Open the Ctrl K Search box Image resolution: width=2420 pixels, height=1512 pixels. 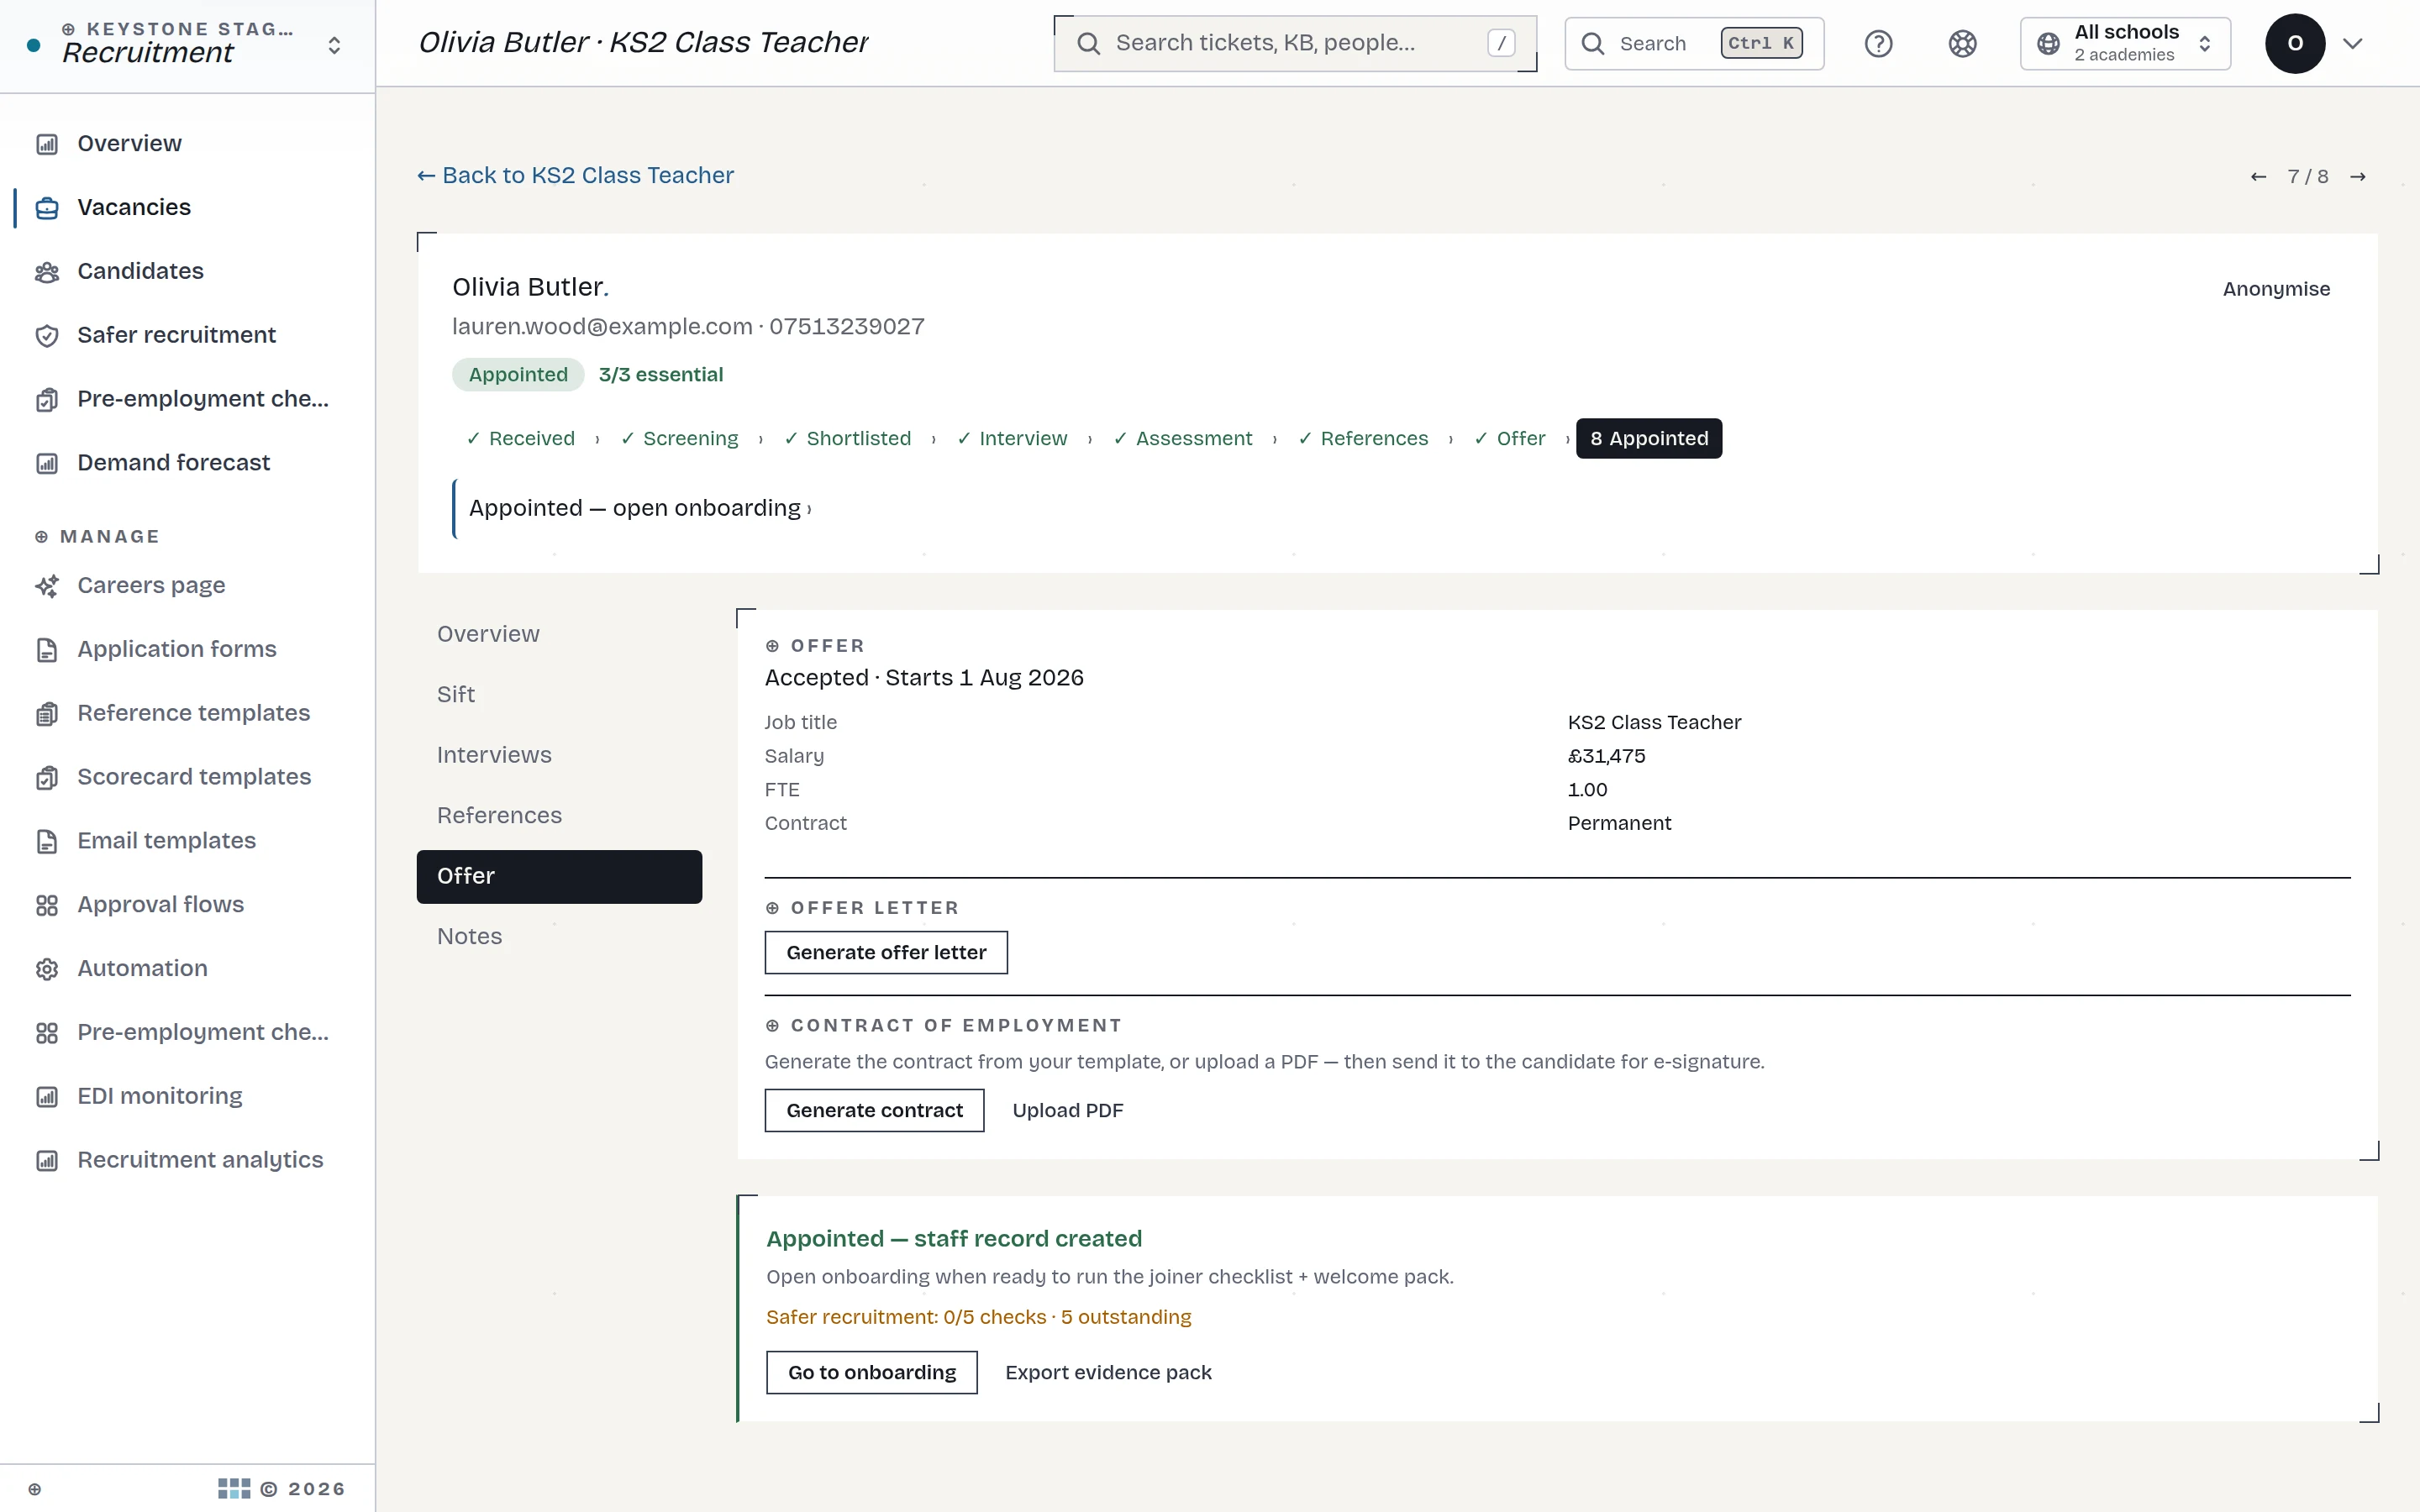1694,44
